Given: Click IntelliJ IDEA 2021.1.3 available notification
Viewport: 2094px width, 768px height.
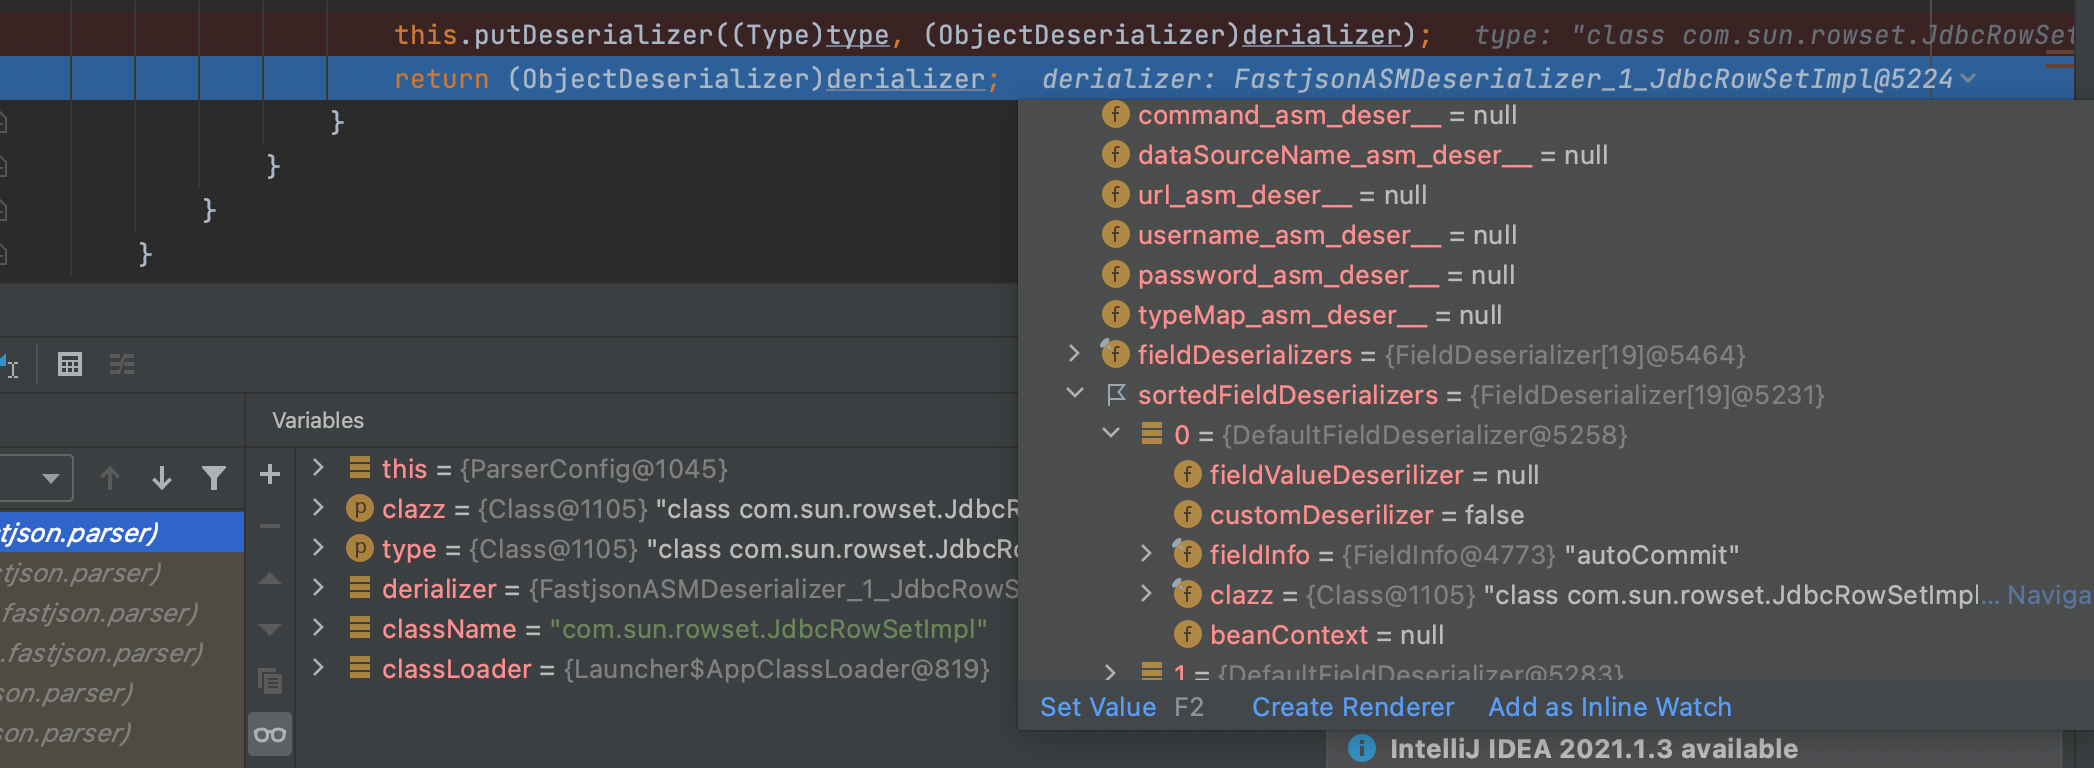Looking at the screenshot, I should coord(1593,748).
